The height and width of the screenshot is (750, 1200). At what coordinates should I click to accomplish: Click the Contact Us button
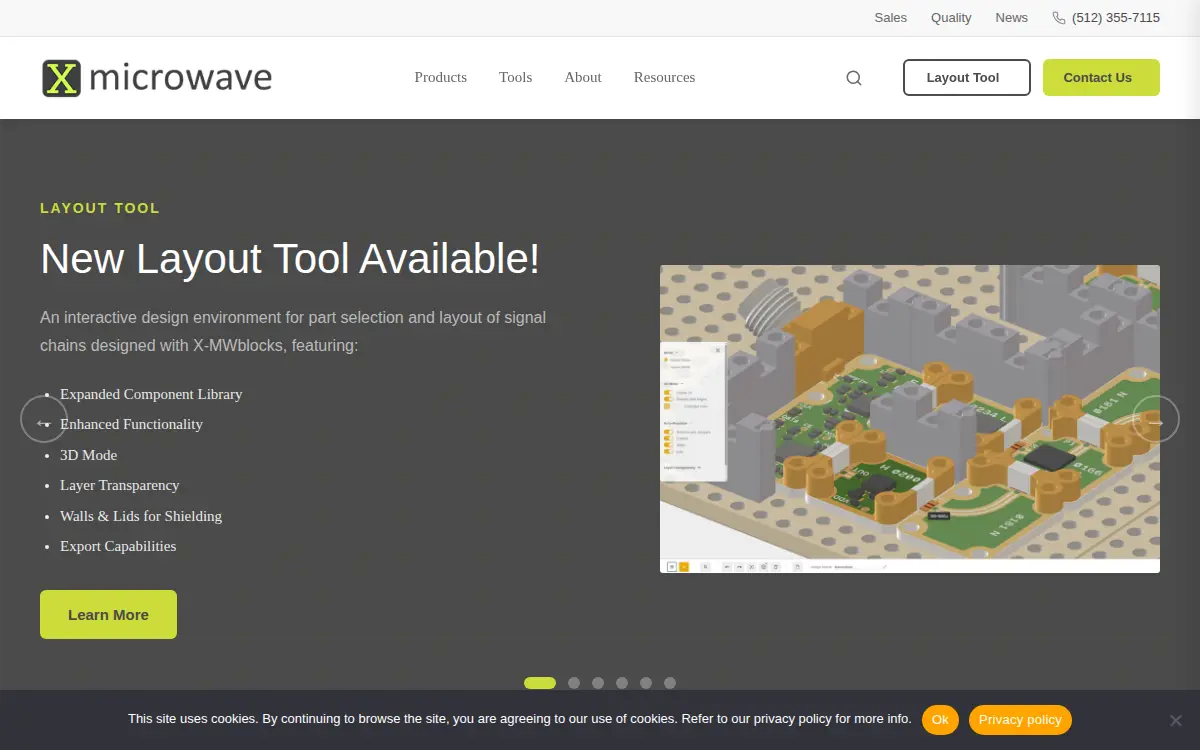(1101, 78)
